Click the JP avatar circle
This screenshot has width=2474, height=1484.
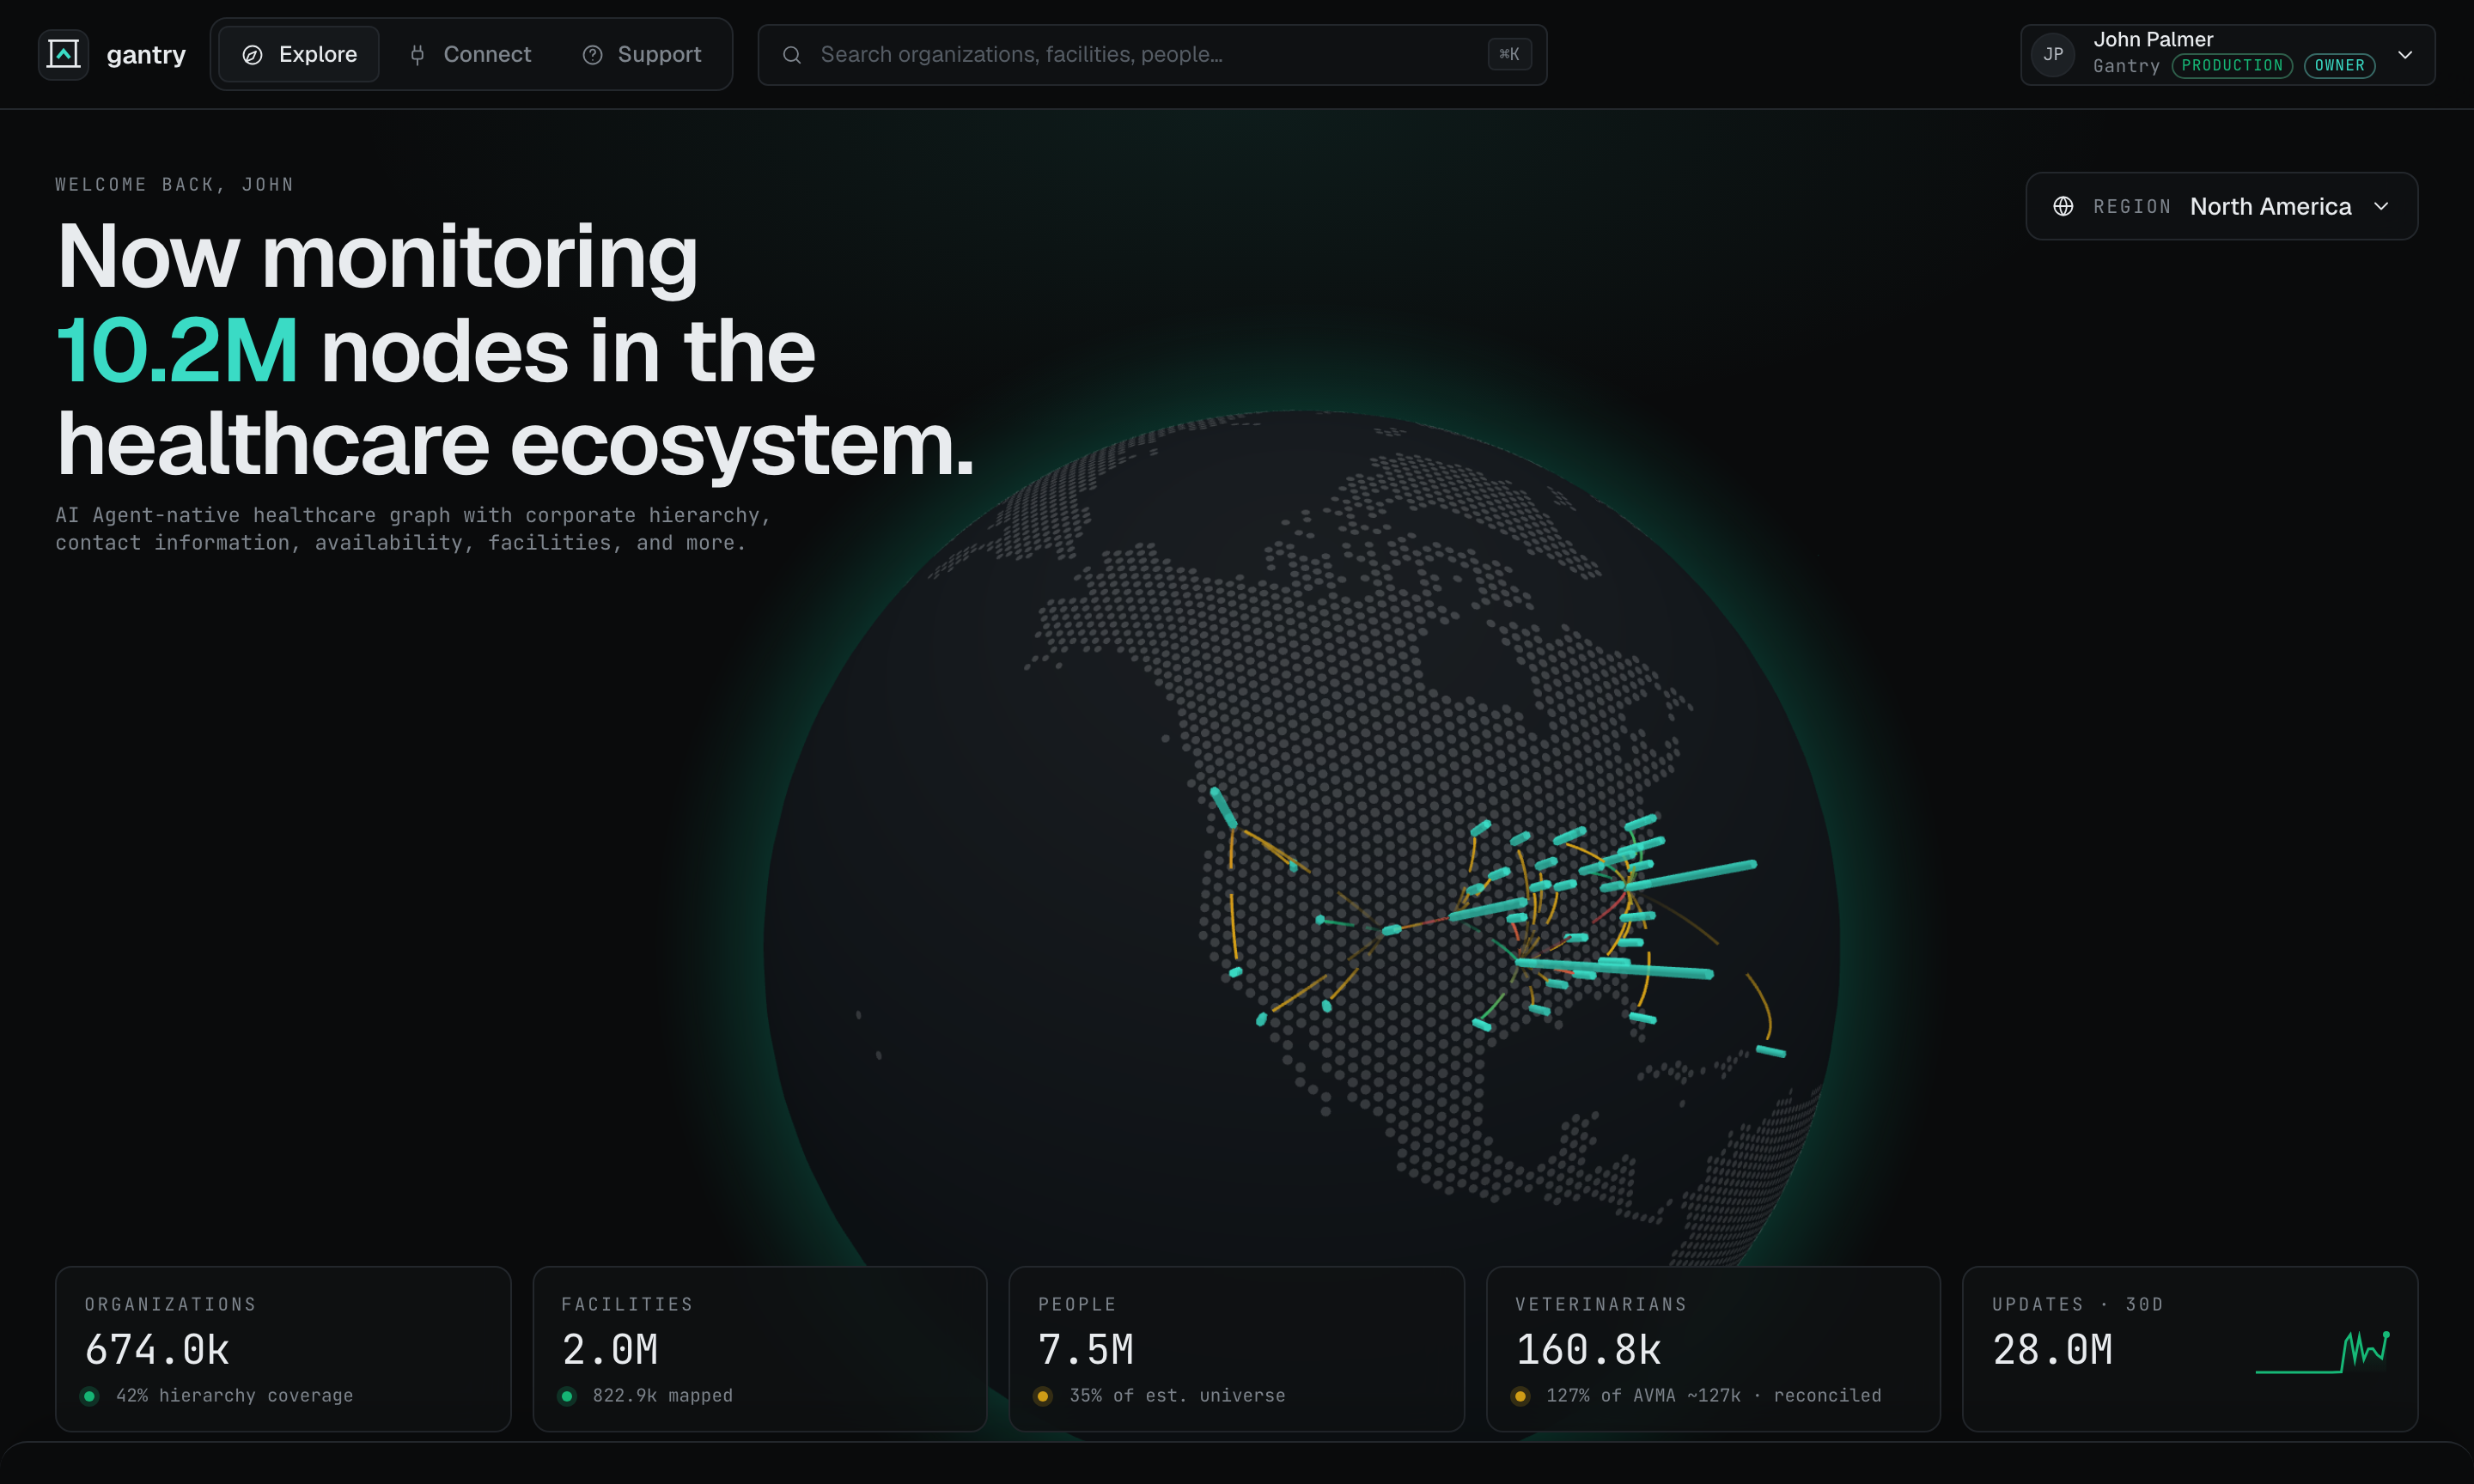2052,55
